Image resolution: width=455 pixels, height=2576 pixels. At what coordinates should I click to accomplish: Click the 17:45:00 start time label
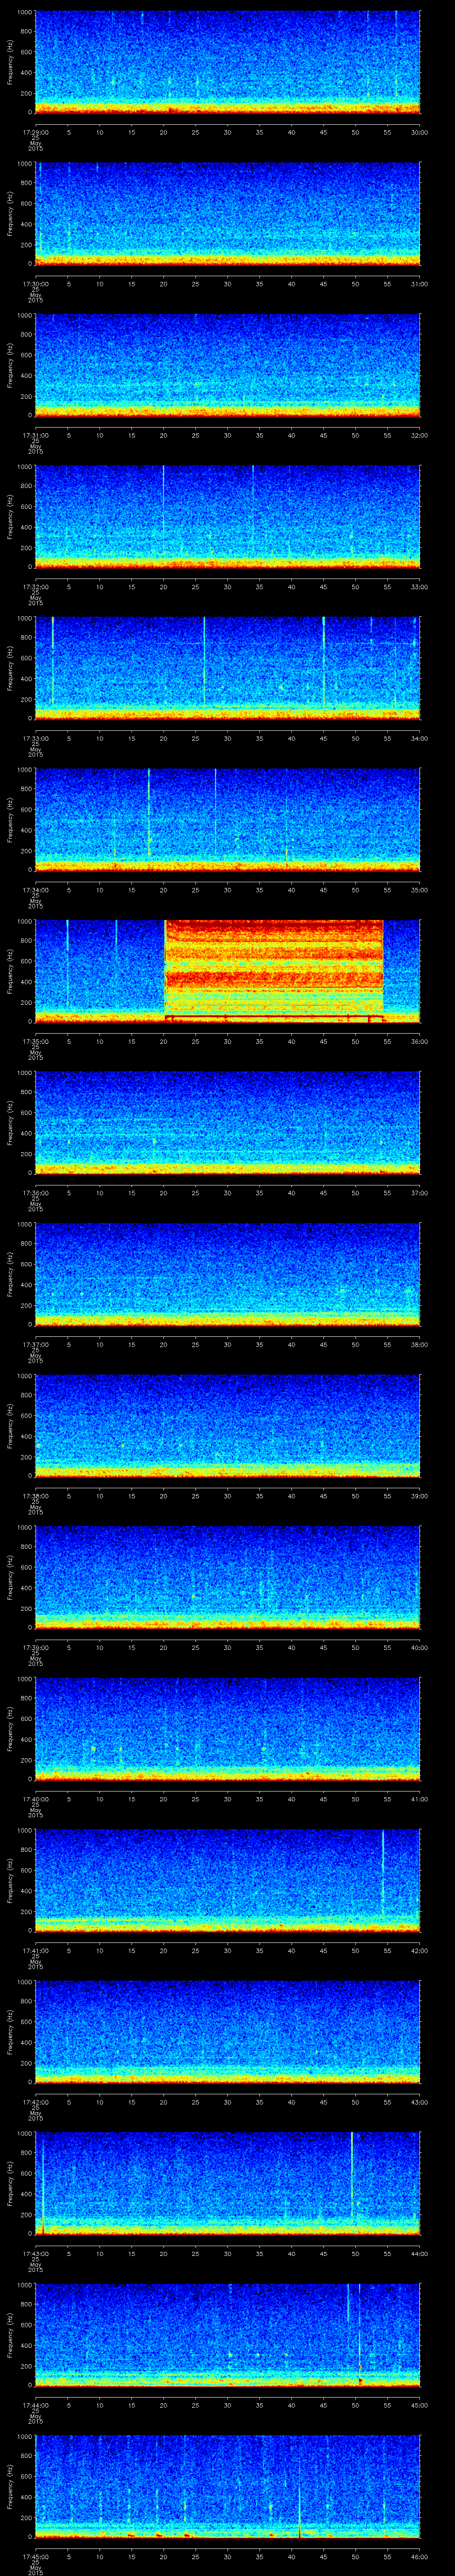pyautogui.click(x=35, y=2556)
